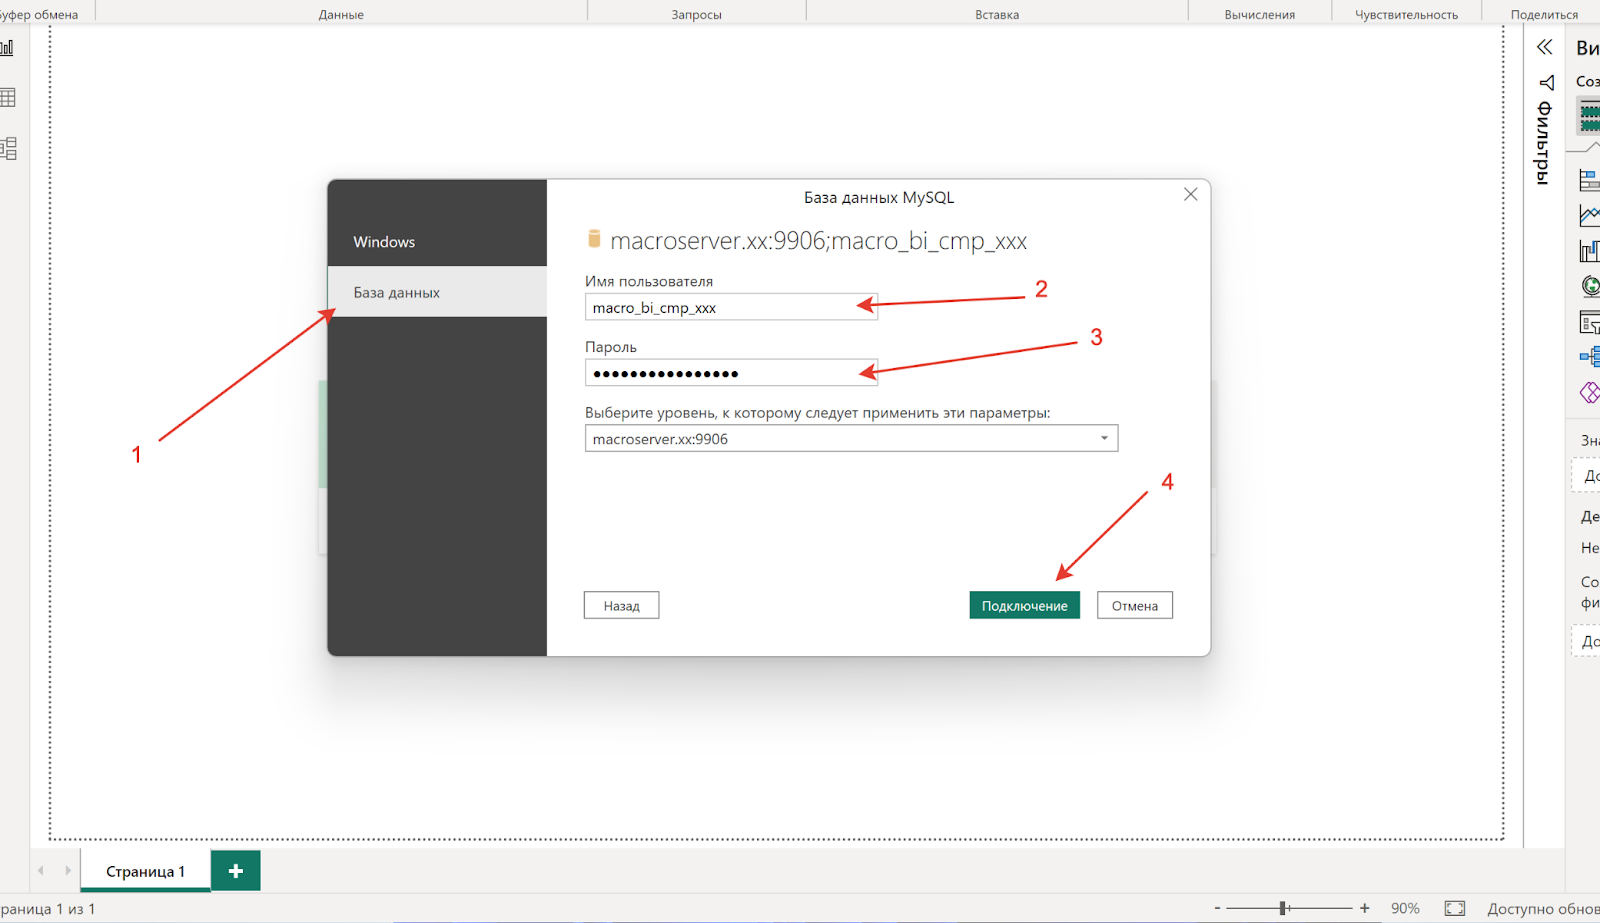Click the Пароль password field
This screenshot has width=1600, height=923.
pos(730,374)
